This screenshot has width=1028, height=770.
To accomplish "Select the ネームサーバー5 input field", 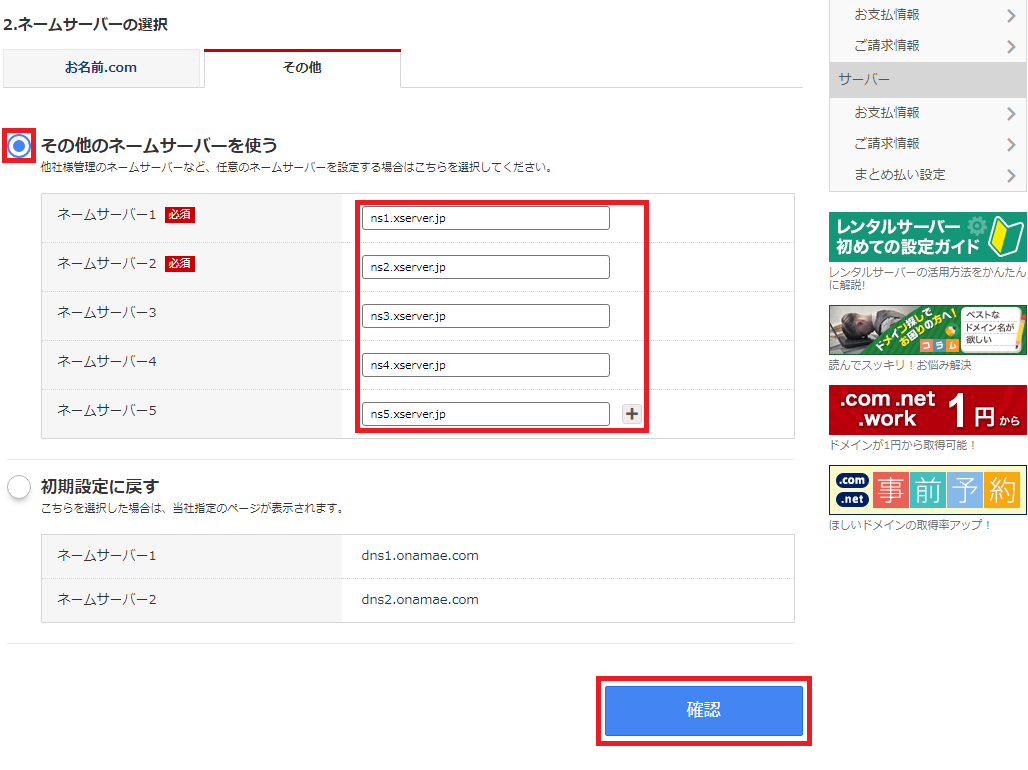I will pyautogui.click(x=486, y=414).
